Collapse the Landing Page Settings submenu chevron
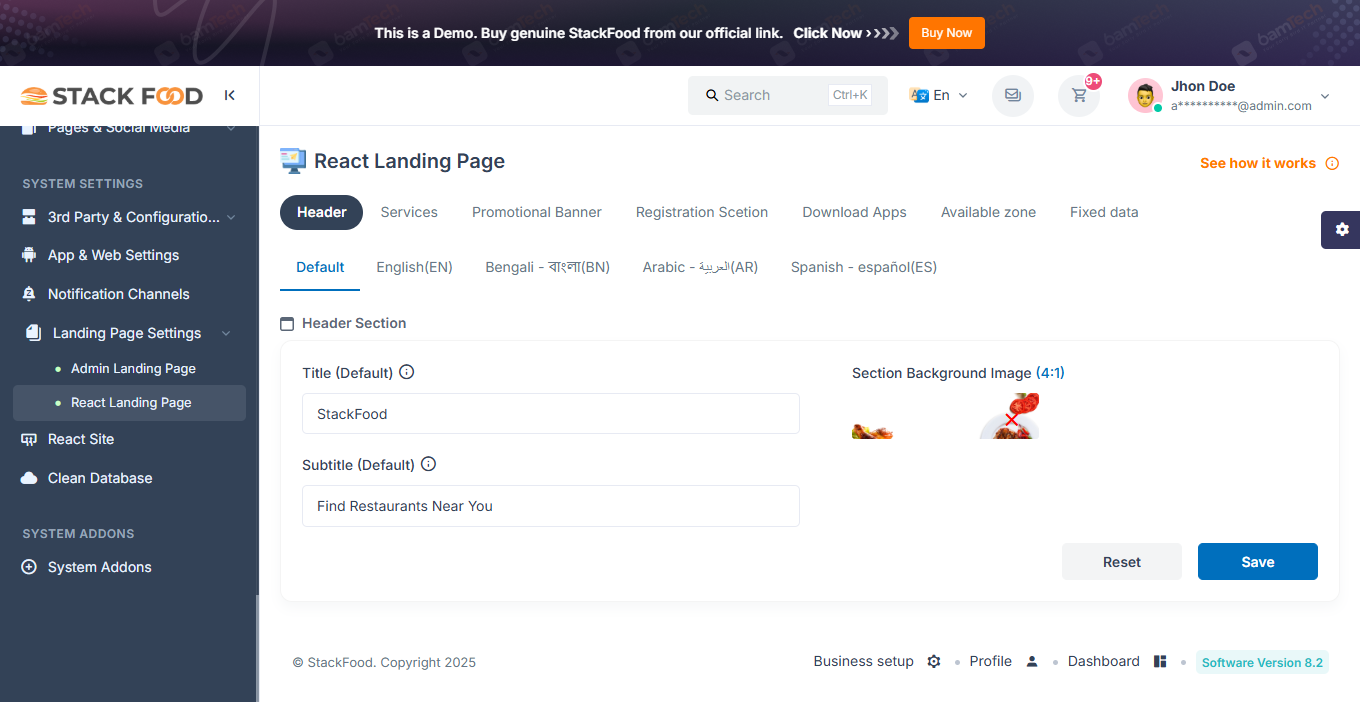Screen dimensions: 1360x702 (226, 333)
